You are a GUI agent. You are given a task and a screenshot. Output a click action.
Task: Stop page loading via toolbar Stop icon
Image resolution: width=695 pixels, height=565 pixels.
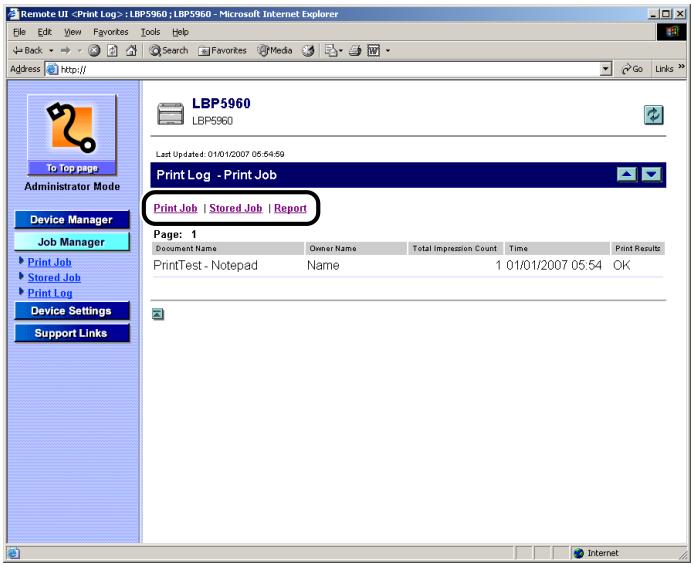pos(94,51)
